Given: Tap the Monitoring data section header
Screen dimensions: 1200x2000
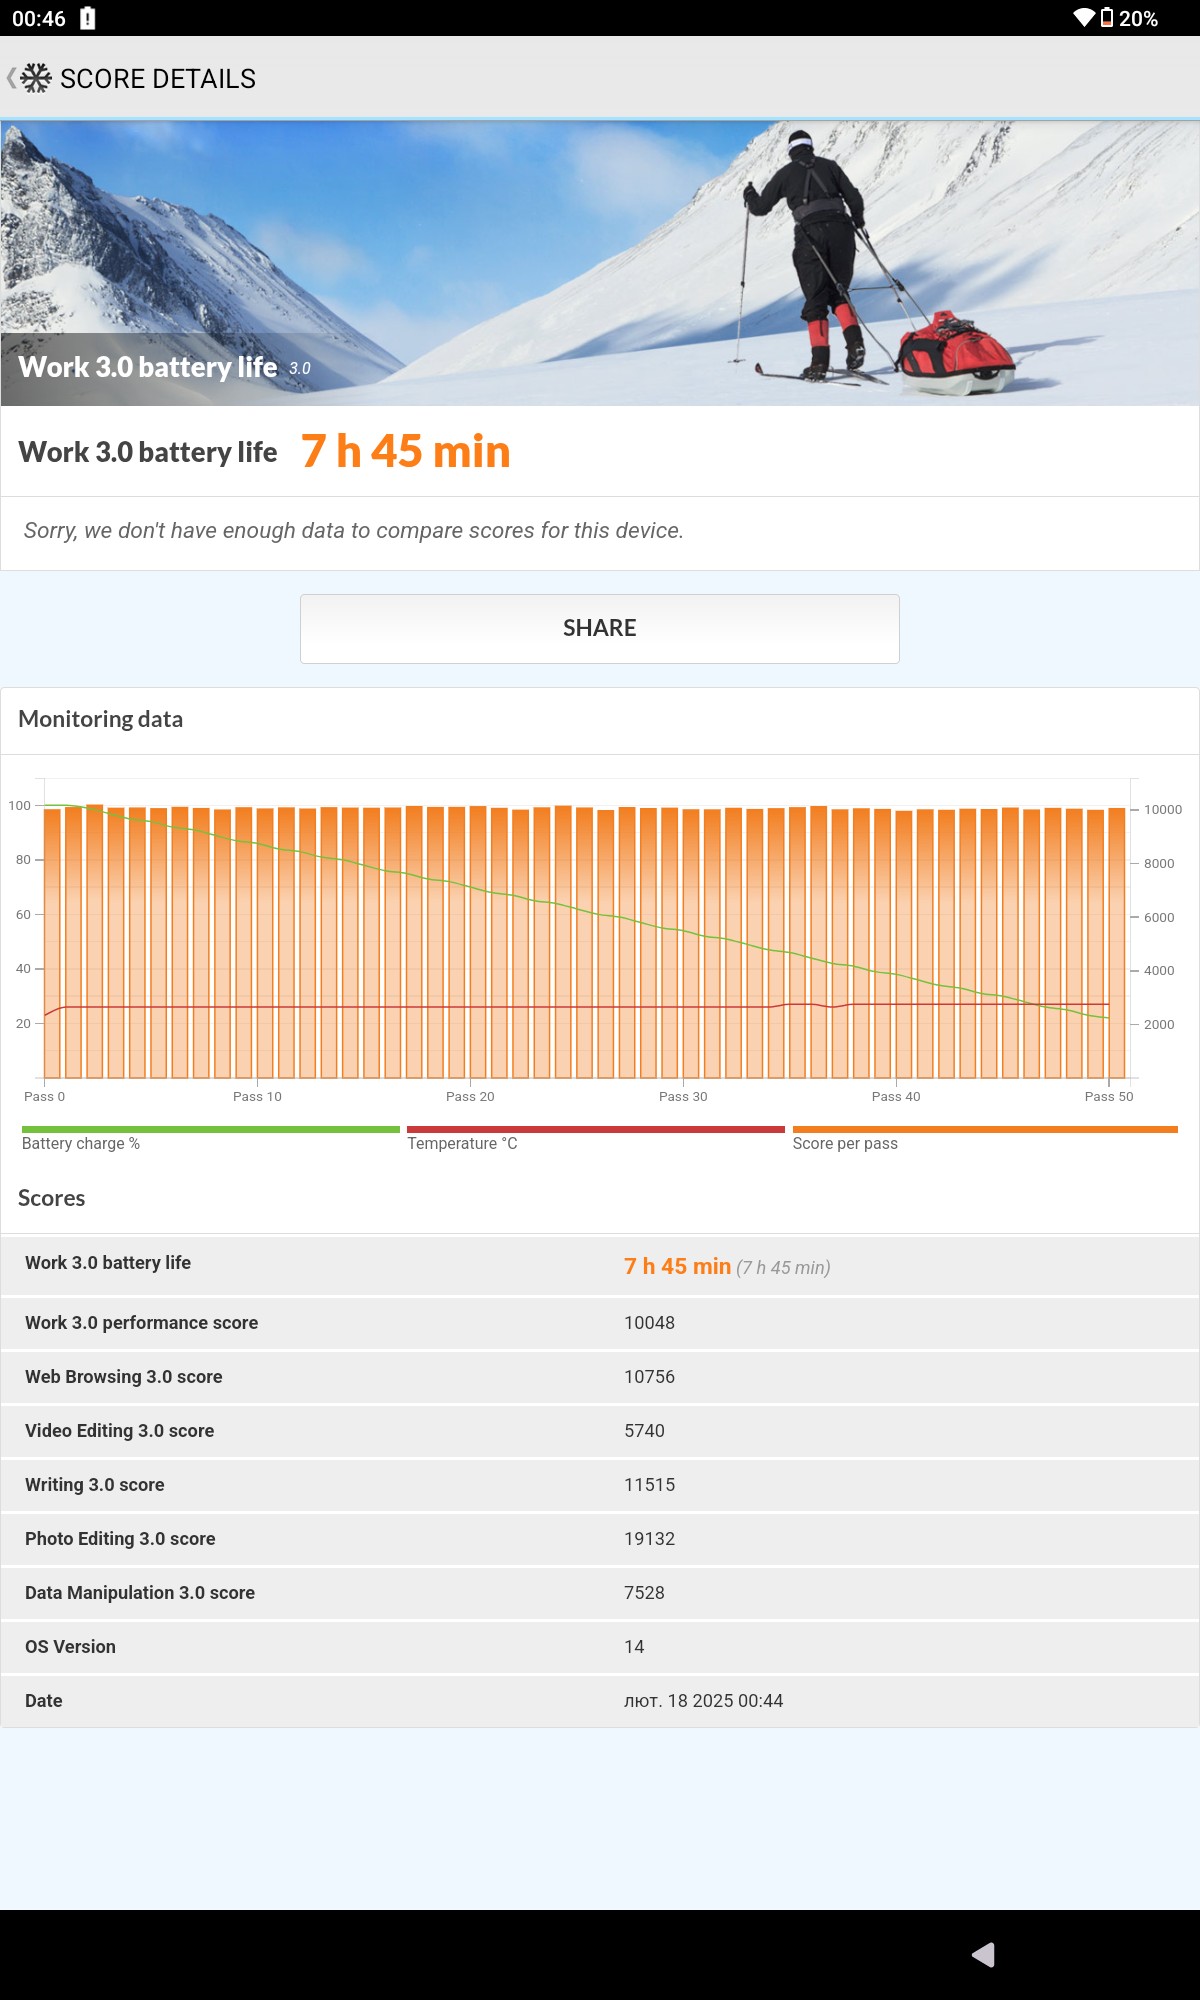Looking at the screenshot, I should [101, 719].
